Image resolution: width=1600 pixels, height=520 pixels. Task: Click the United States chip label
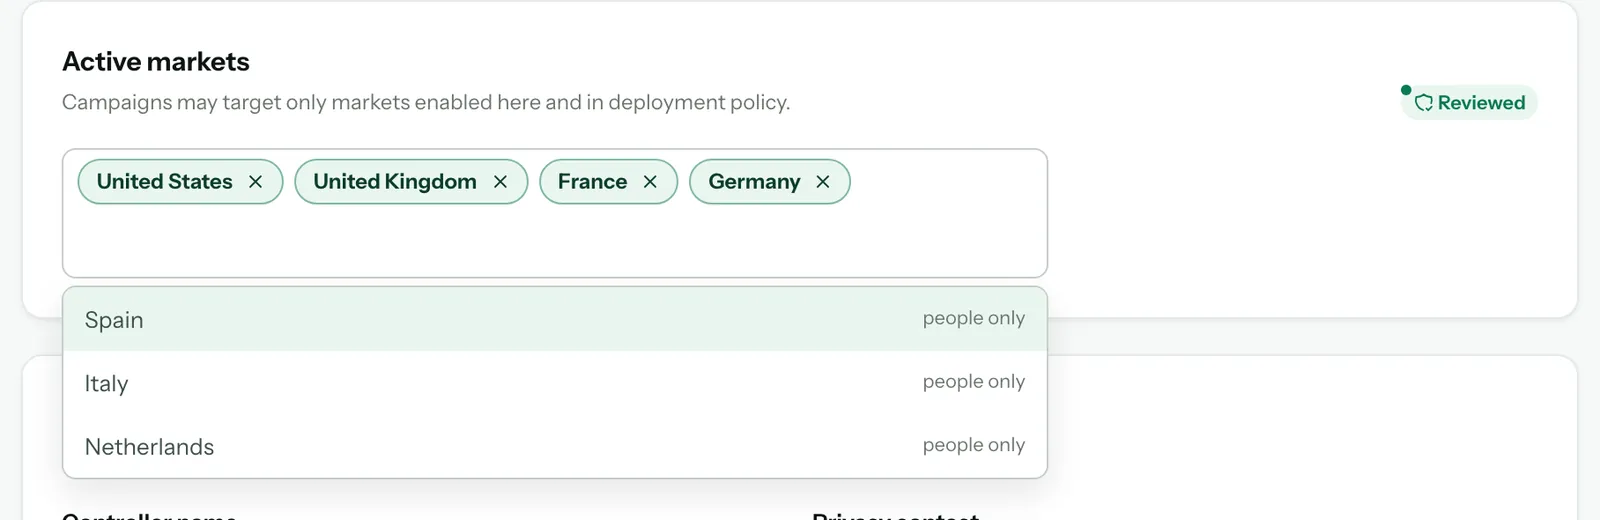click(164, 182)
